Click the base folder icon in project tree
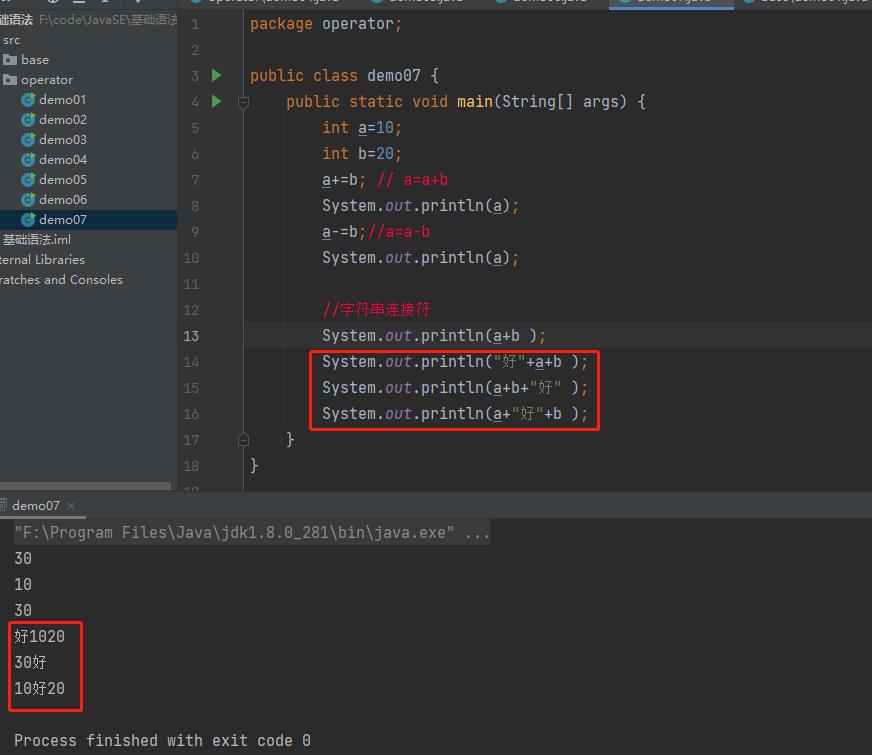This screenshot has width=872, height=755. (x=9, y=59)
